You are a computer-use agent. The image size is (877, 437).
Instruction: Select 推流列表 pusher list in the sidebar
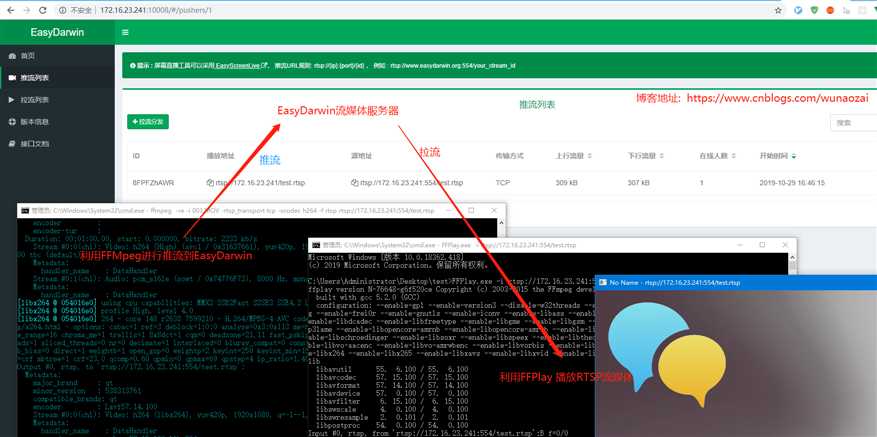tap(57, 78)
